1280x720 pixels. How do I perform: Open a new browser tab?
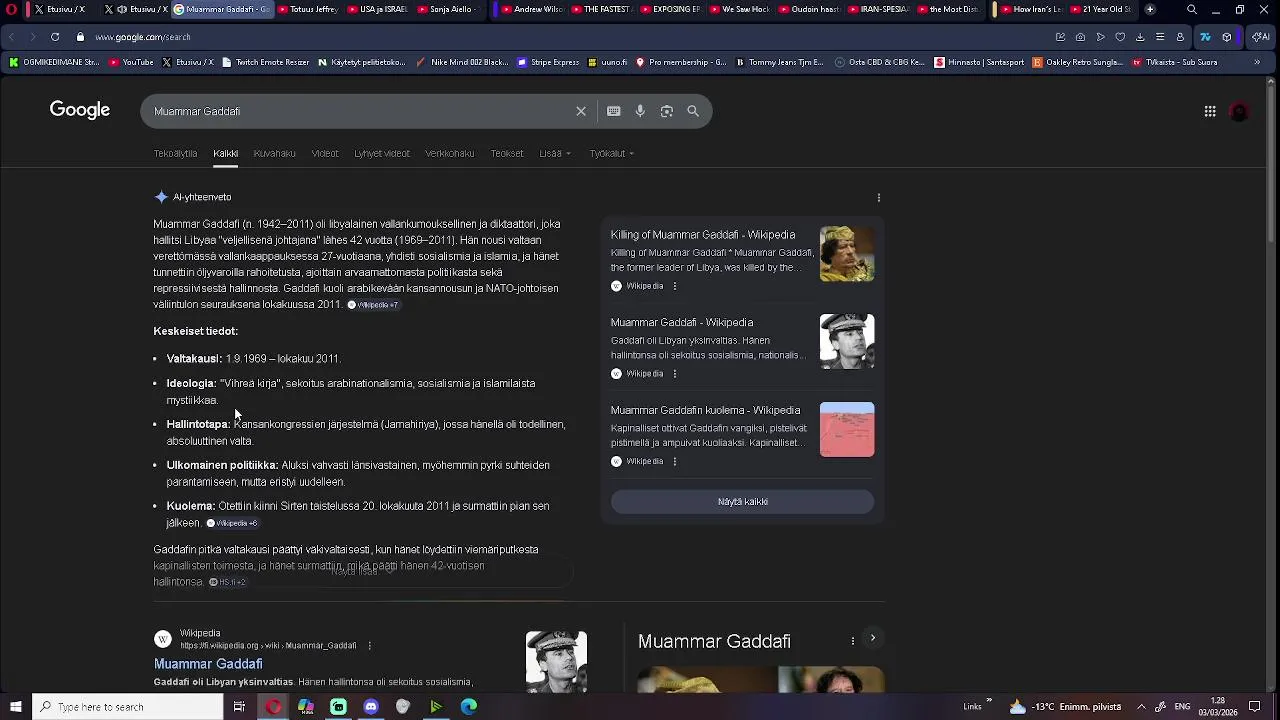coord(1150,9)
